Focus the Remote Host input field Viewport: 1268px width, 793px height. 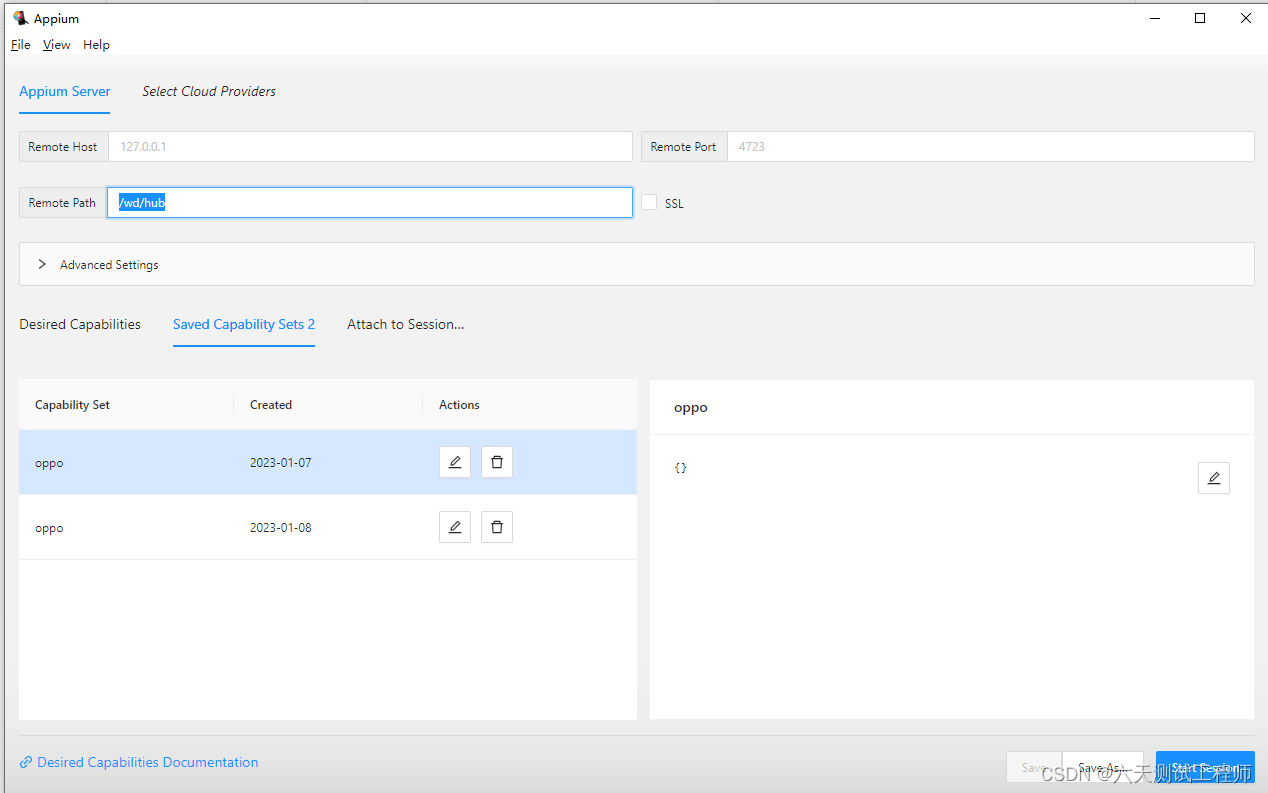370,146
